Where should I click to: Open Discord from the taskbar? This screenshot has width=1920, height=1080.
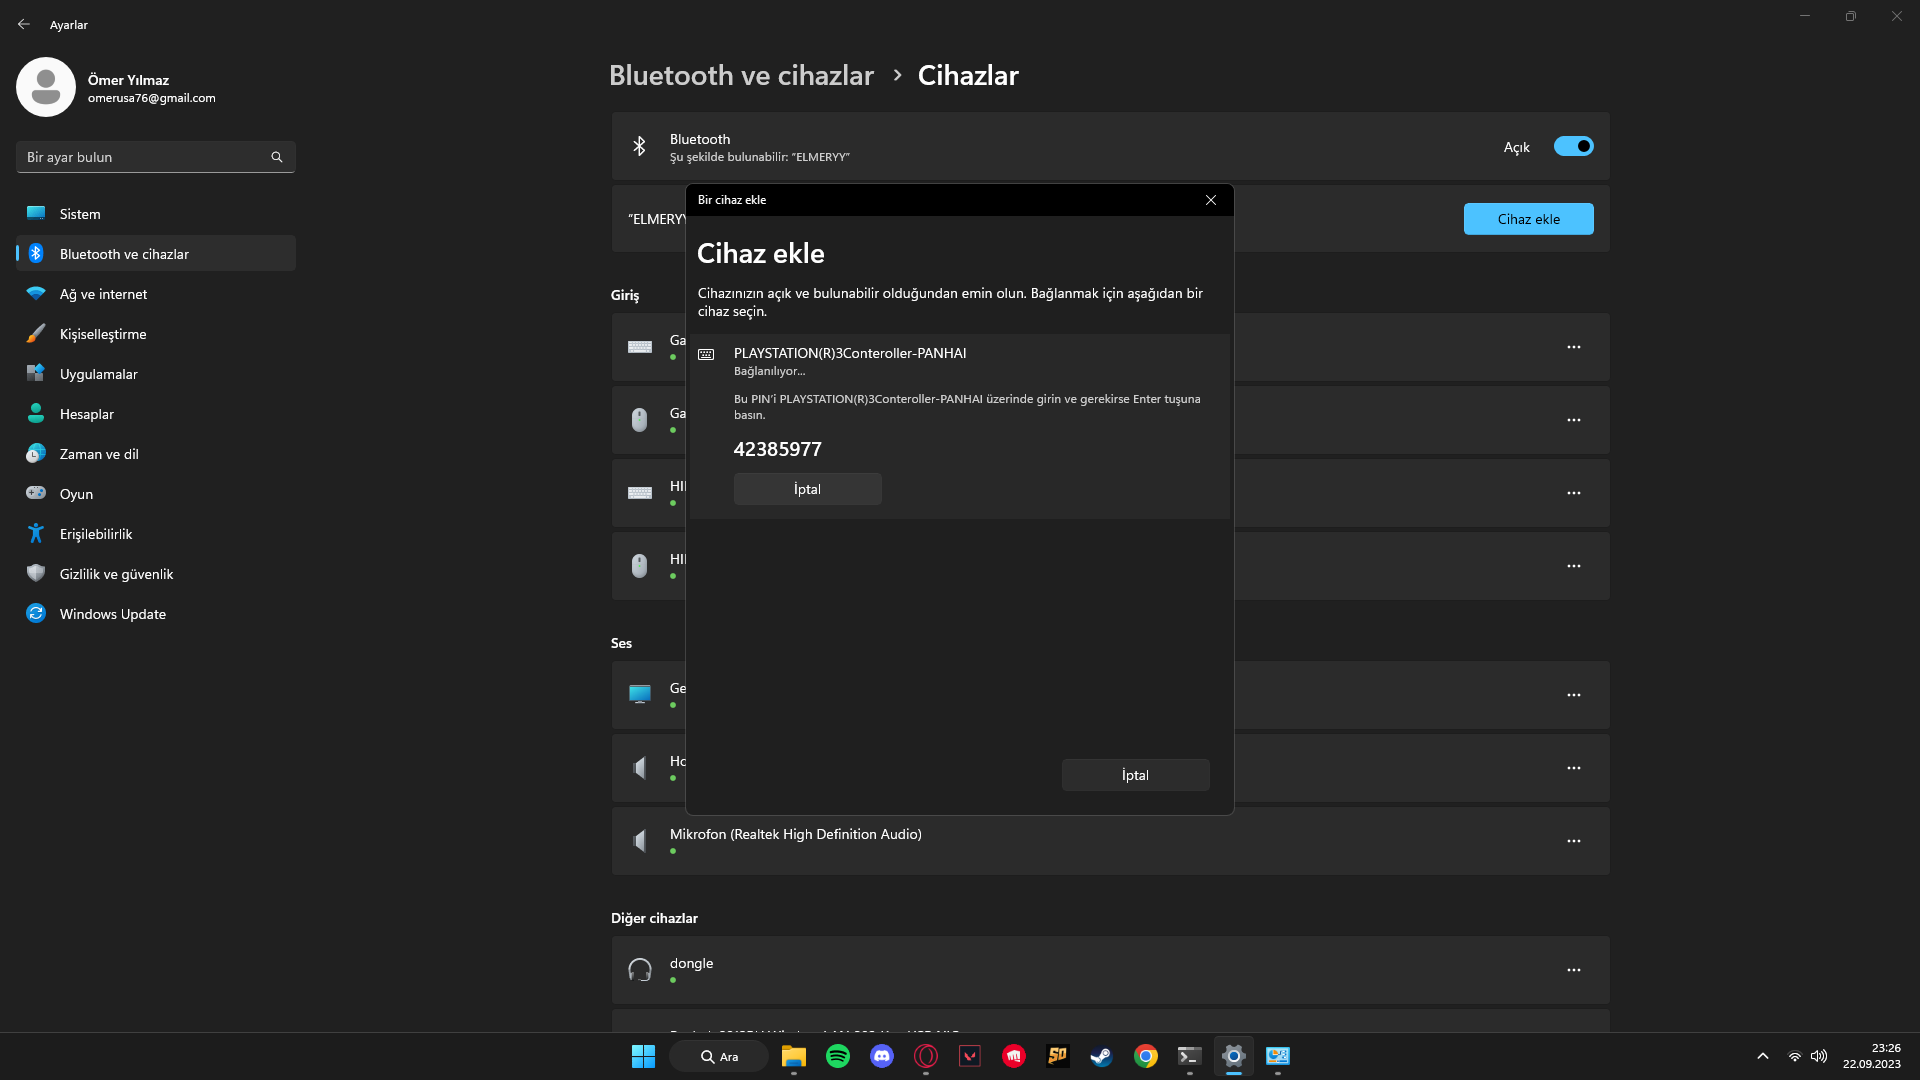click(x=882, y=1056)
